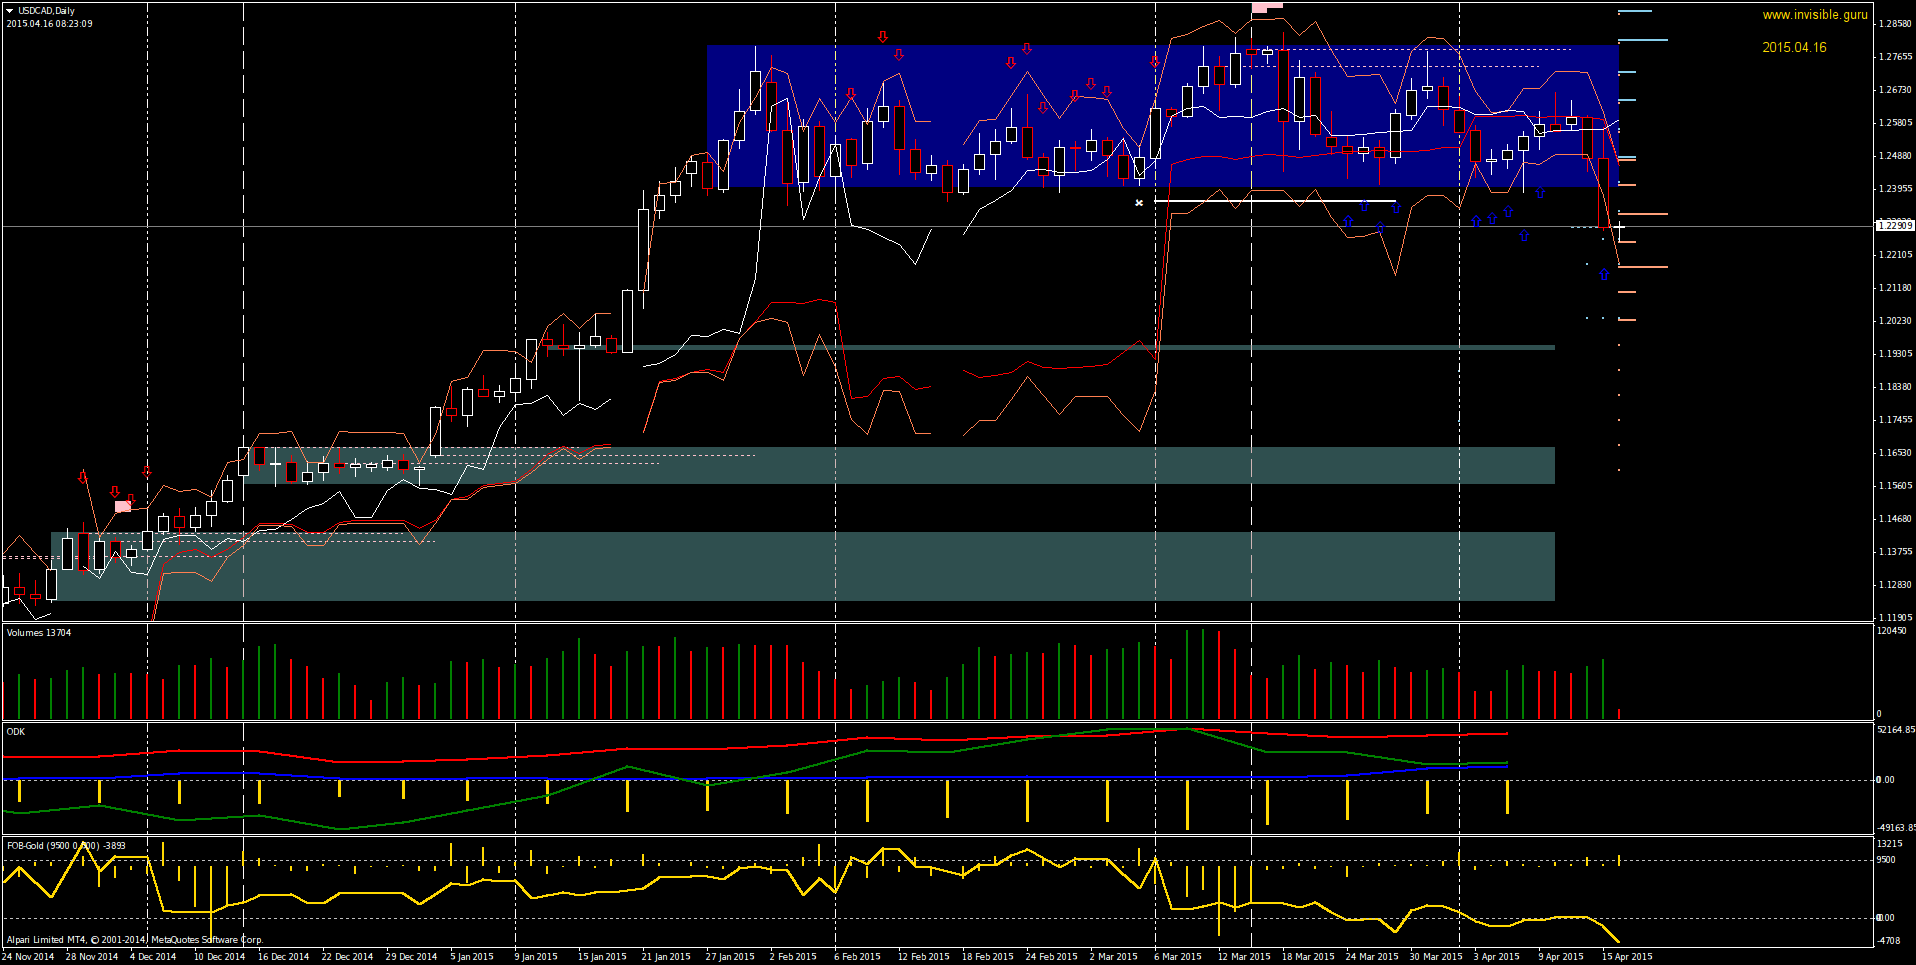Click the 4 Dec 2014 date label
The image size is (1916, 965).
[153, 957]
